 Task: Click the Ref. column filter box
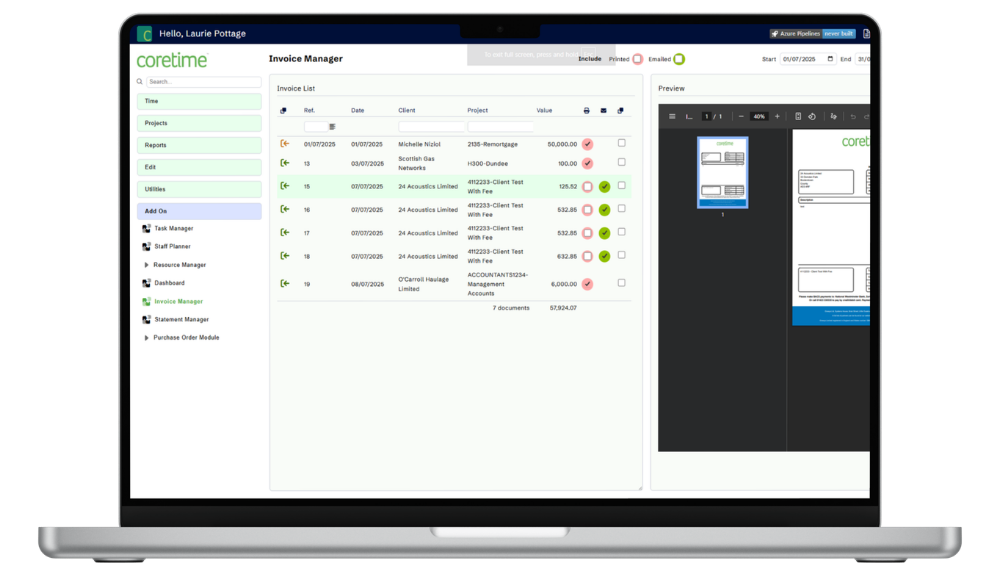pyautogui.click(x=316, y=127)
